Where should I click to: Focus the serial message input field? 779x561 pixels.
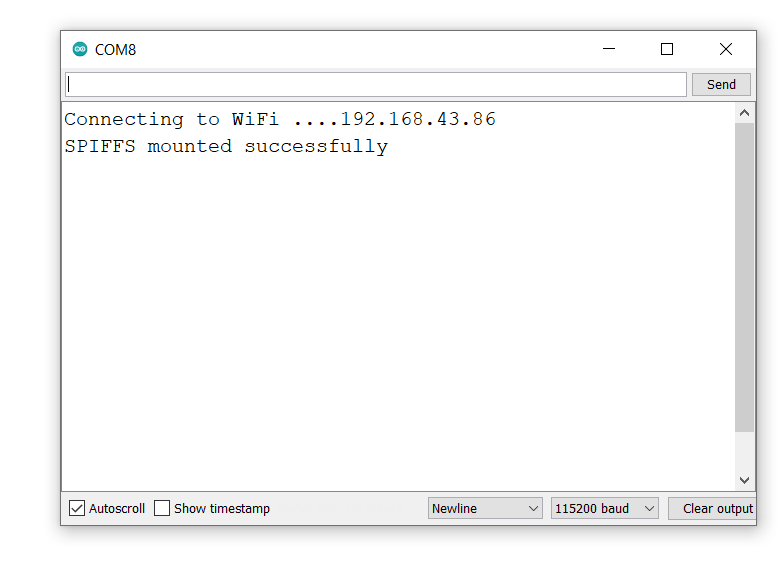coord(375,84)
